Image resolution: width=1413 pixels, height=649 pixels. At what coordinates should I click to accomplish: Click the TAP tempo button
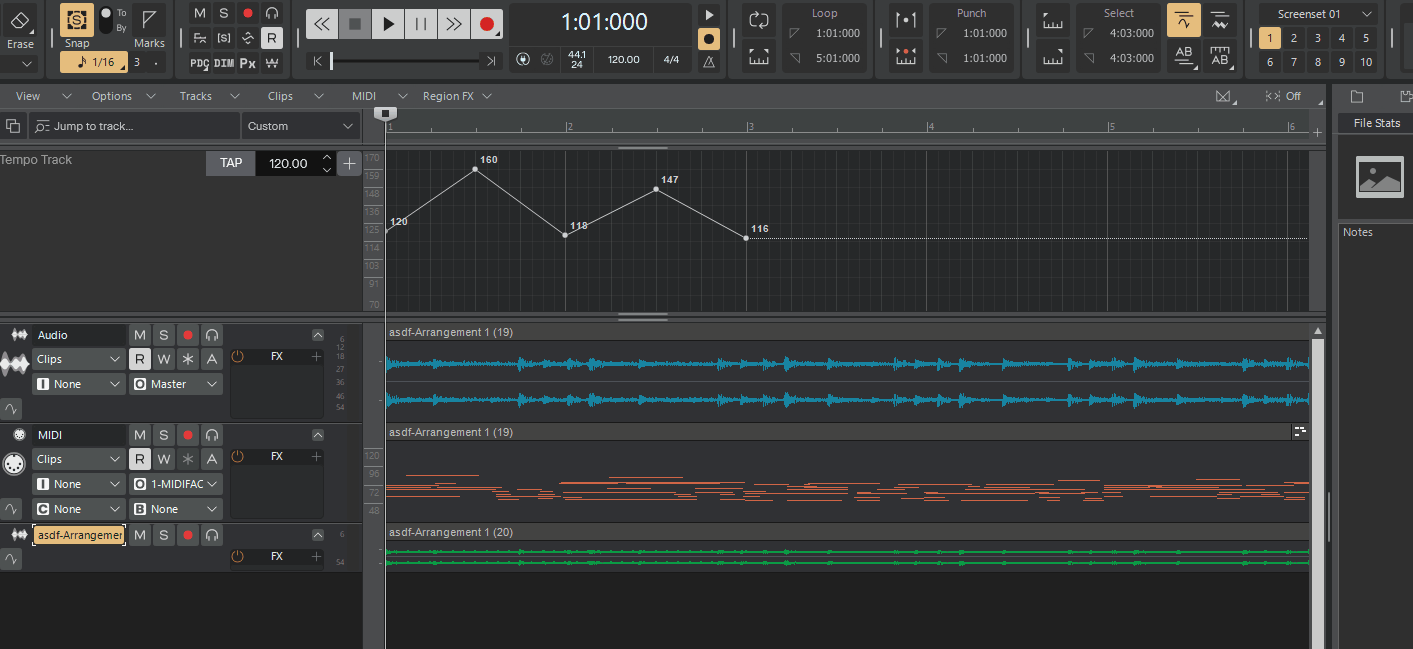tap(231, 163)
